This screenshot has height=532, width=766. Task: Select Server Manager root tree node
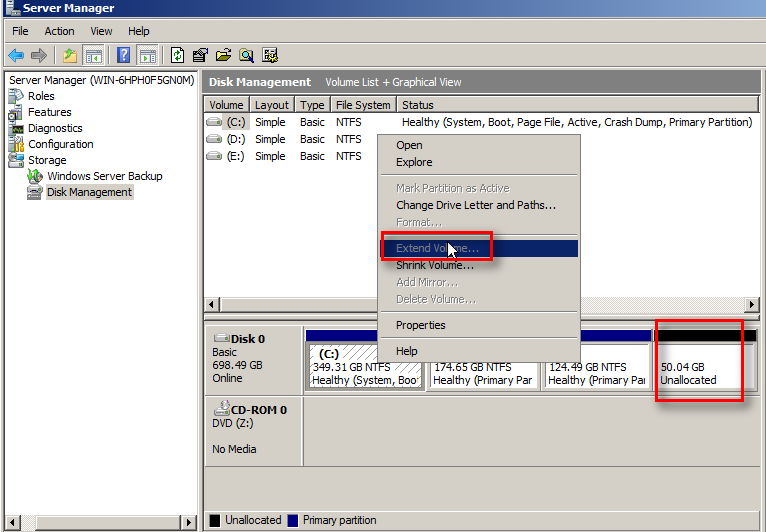pos(102,80)
